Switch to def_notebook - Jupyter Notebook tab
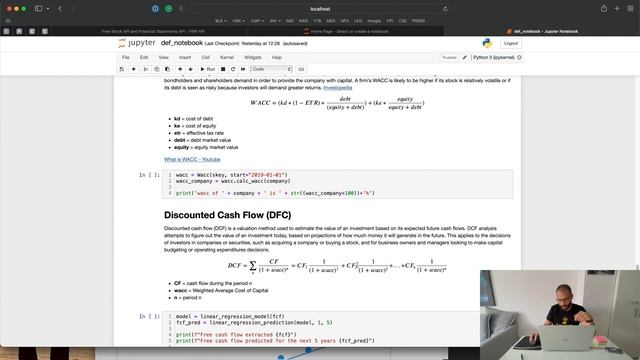This screenshot has width=640, height=360. pyautogui.click(x=542, y=31)
